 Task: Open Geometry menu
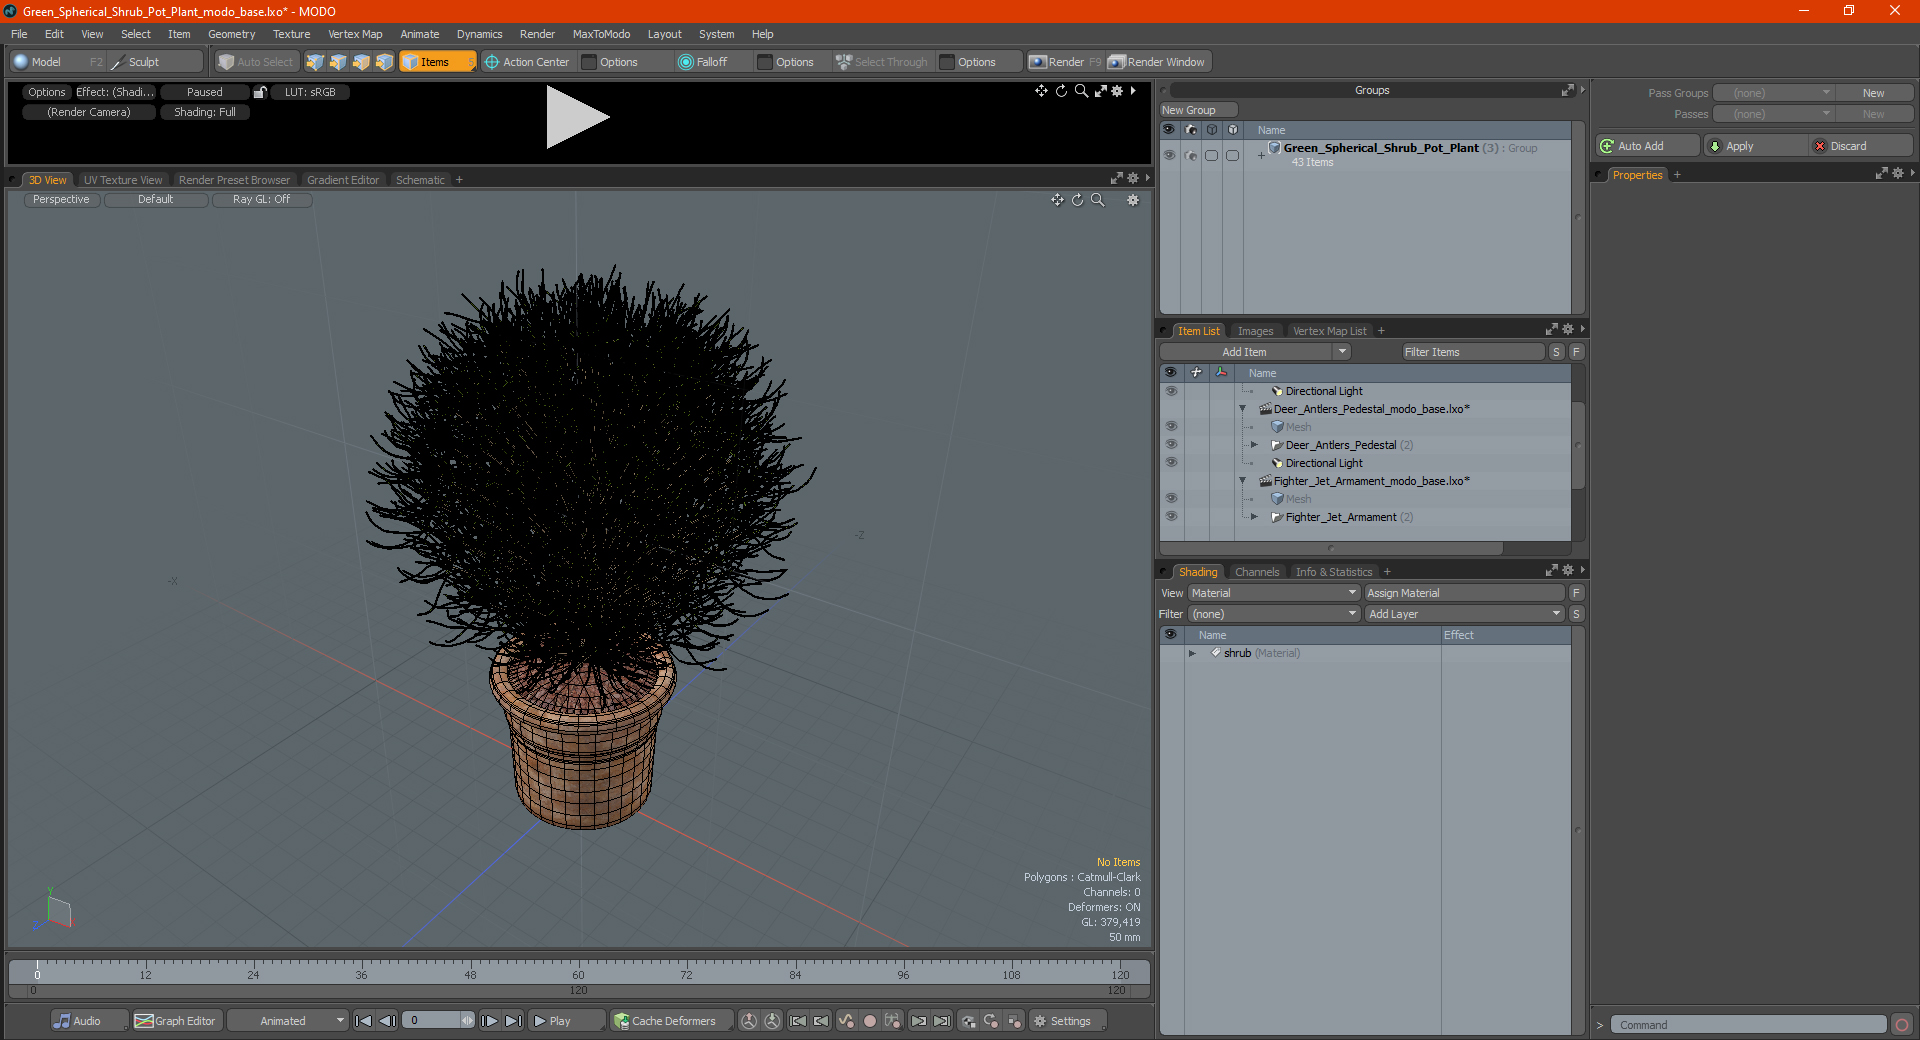pyautogui.click(x=231, y=34)
